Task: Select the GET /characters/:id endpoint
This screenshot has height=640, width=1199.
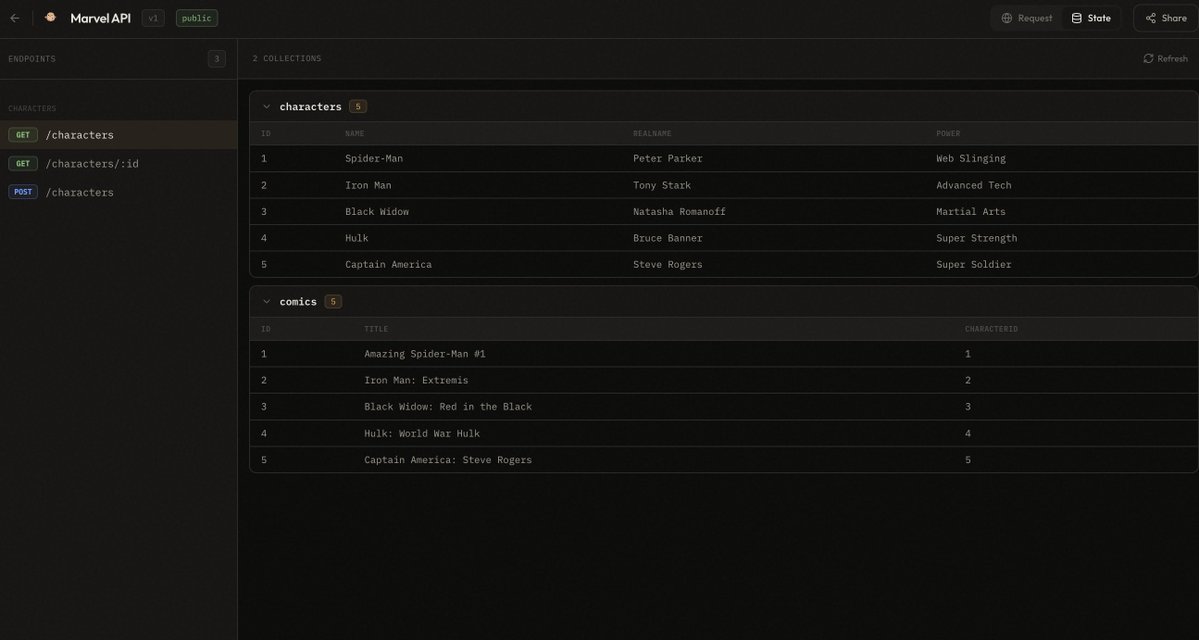Action: tap(119, 164)
